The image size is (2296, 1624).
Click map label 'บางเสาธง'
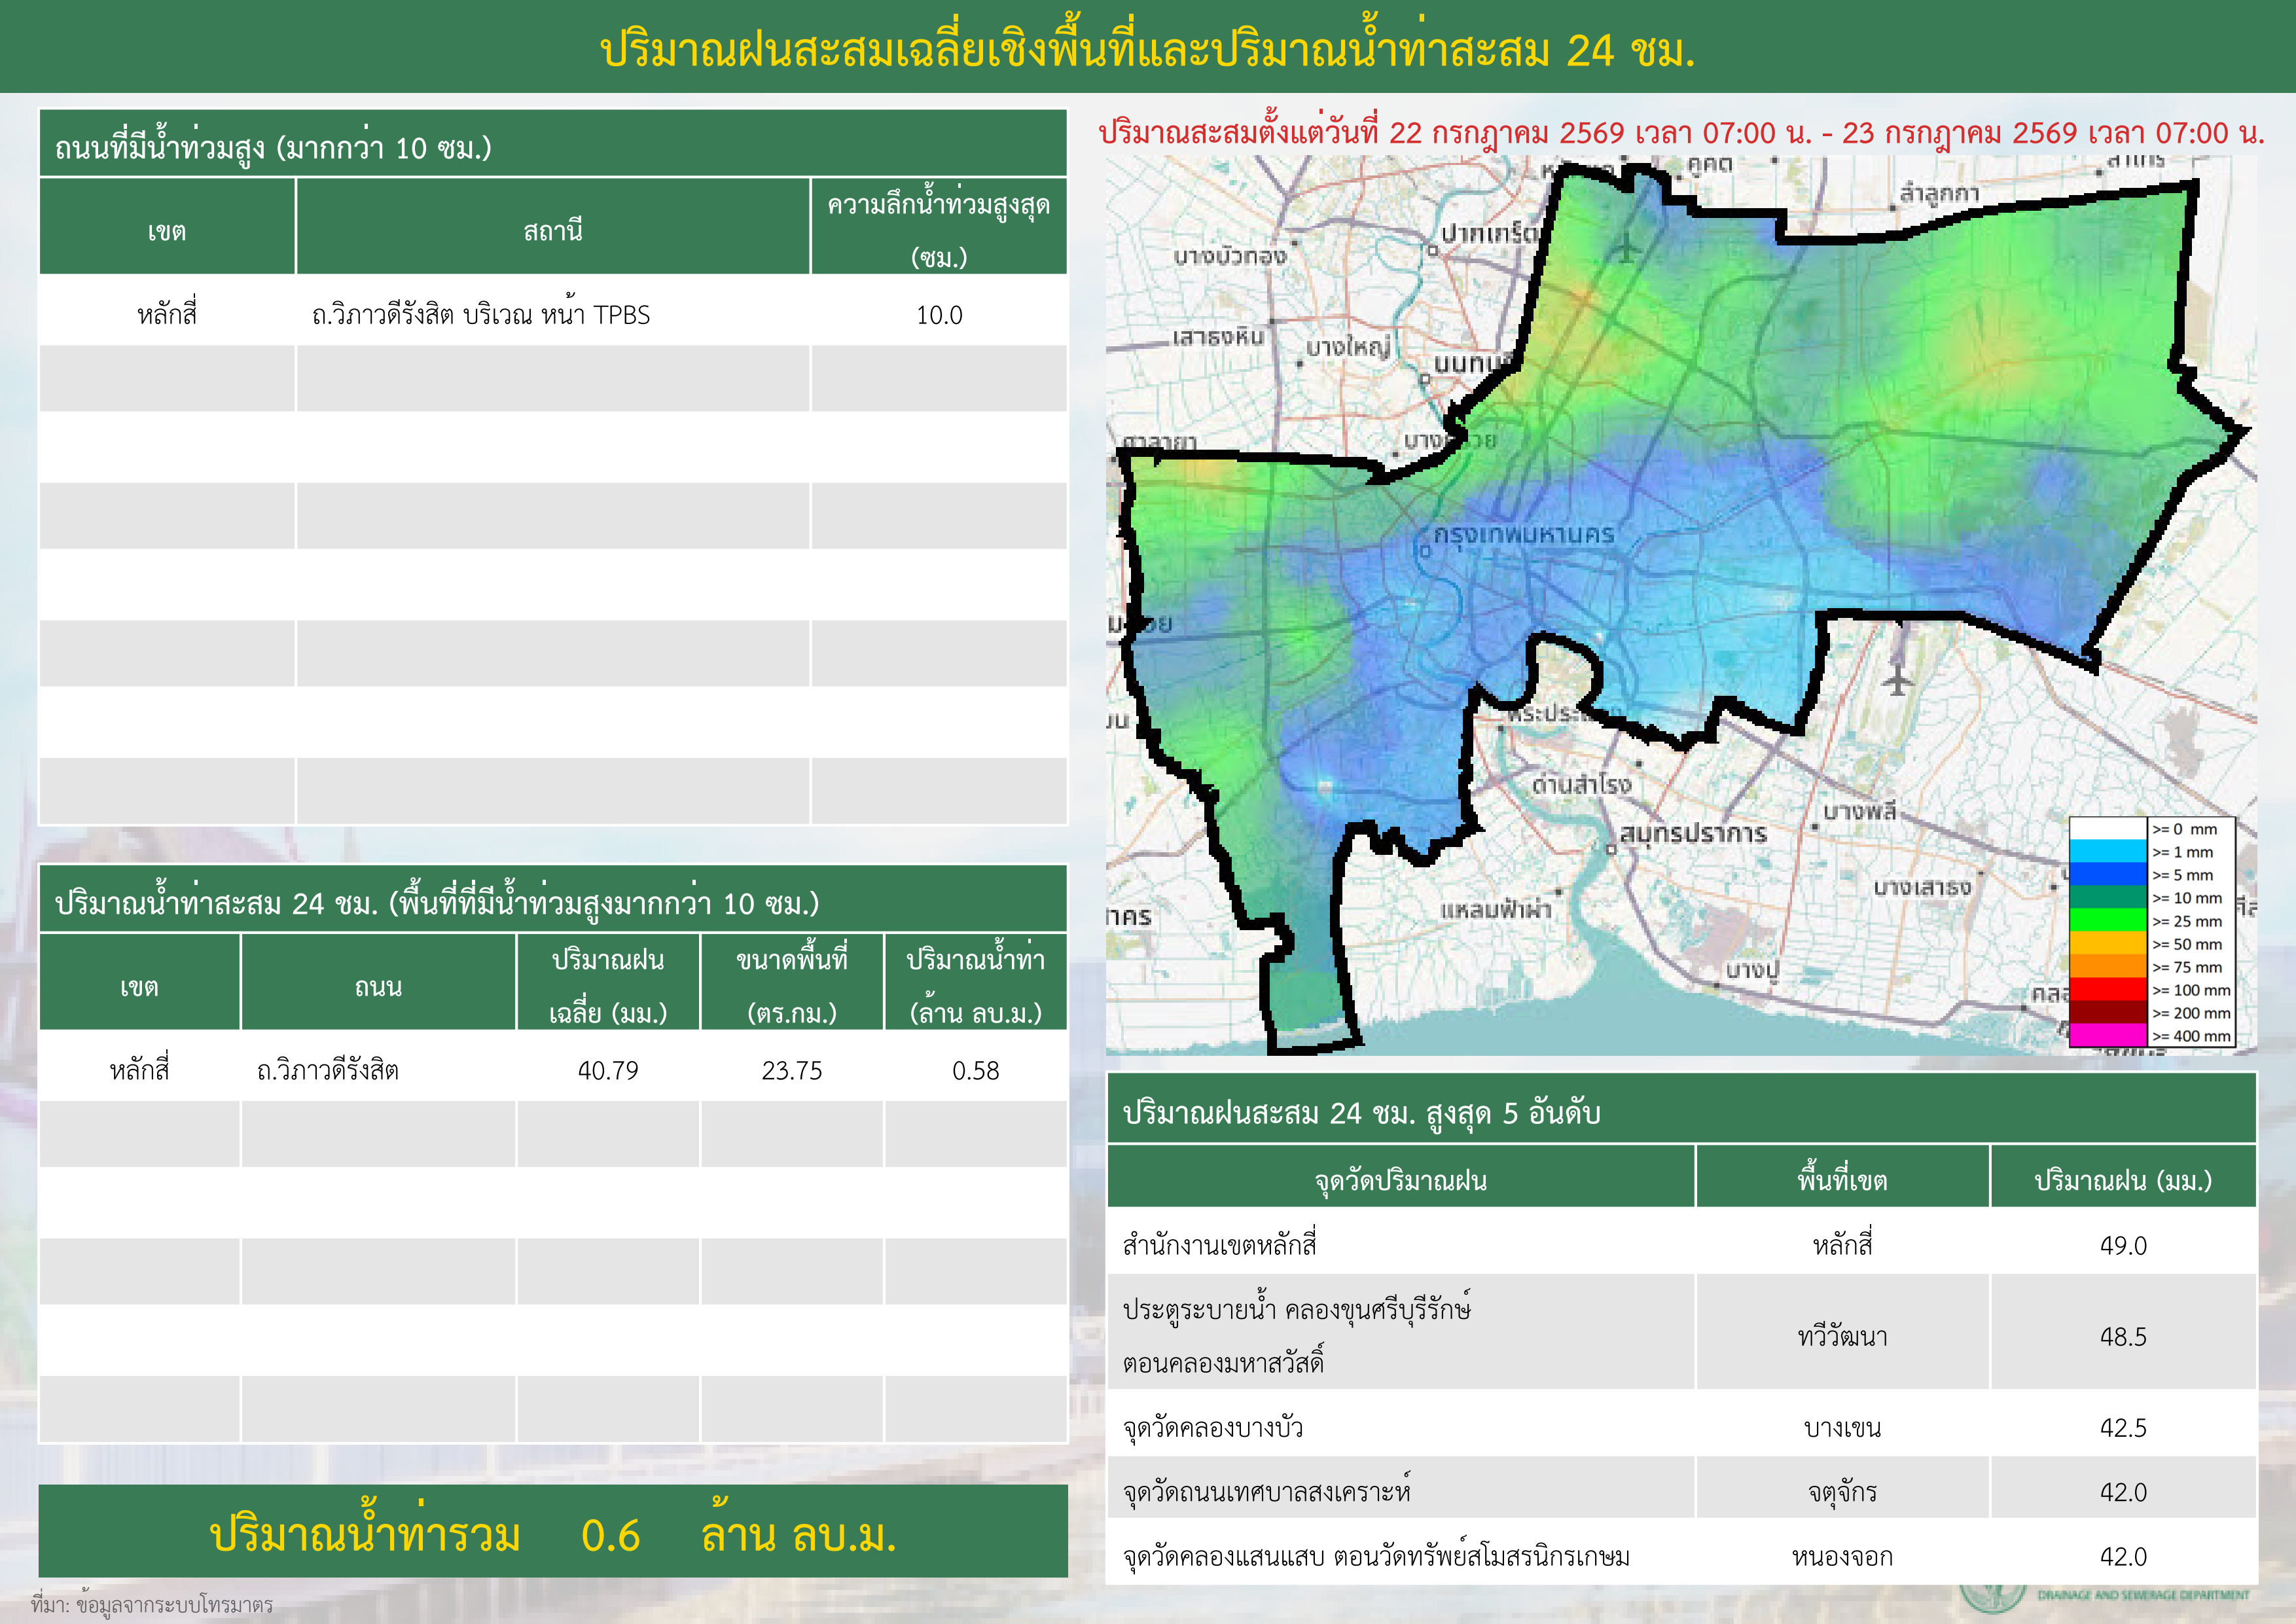pyautogui.click(x=1922, y=887)
